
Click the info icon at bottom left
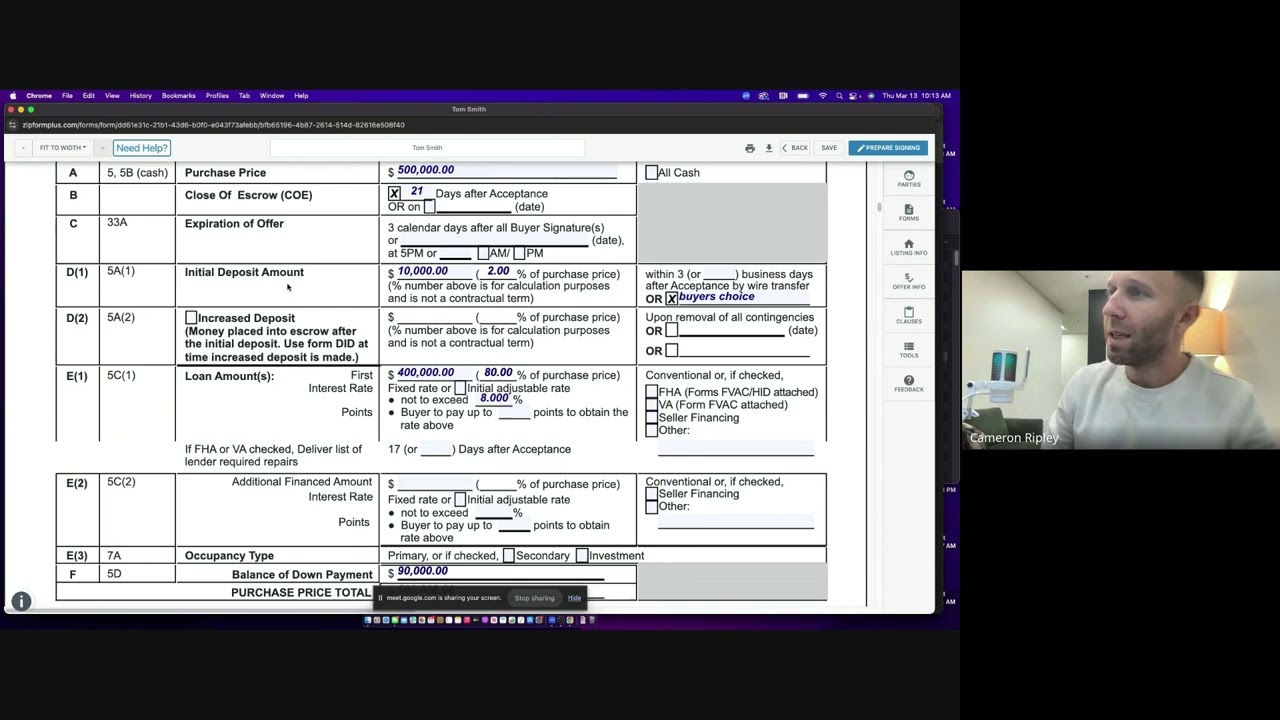tap(21, 601)
